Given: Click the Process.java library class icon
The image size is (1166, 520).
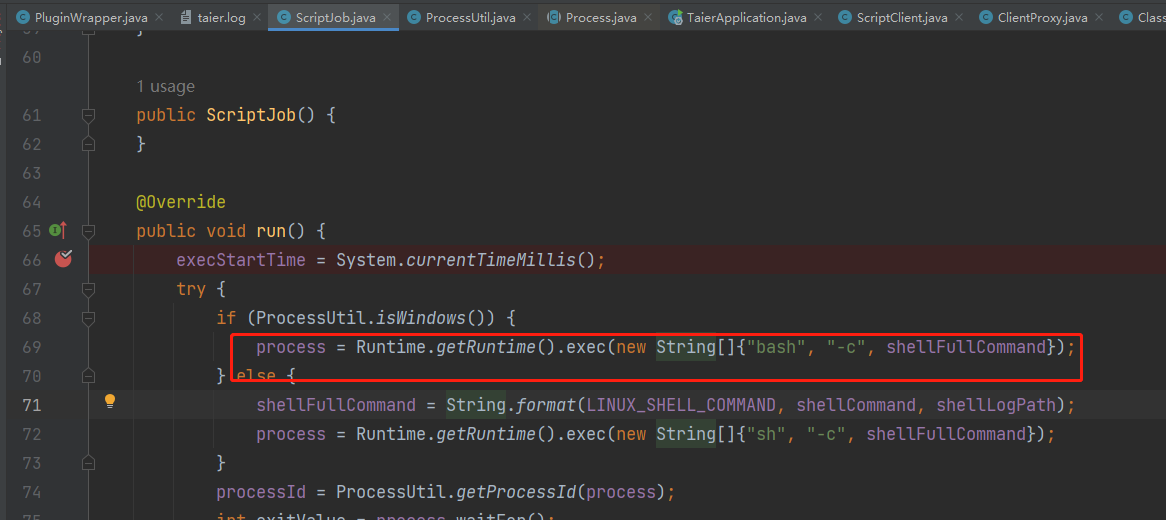Looking at the screenshot, I should point(554,18).
